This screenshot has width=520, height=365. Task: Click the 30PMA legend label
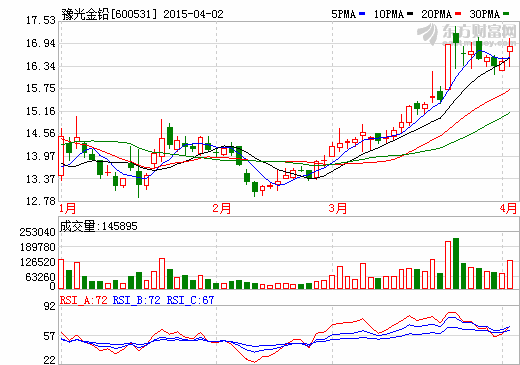[485, 14]
